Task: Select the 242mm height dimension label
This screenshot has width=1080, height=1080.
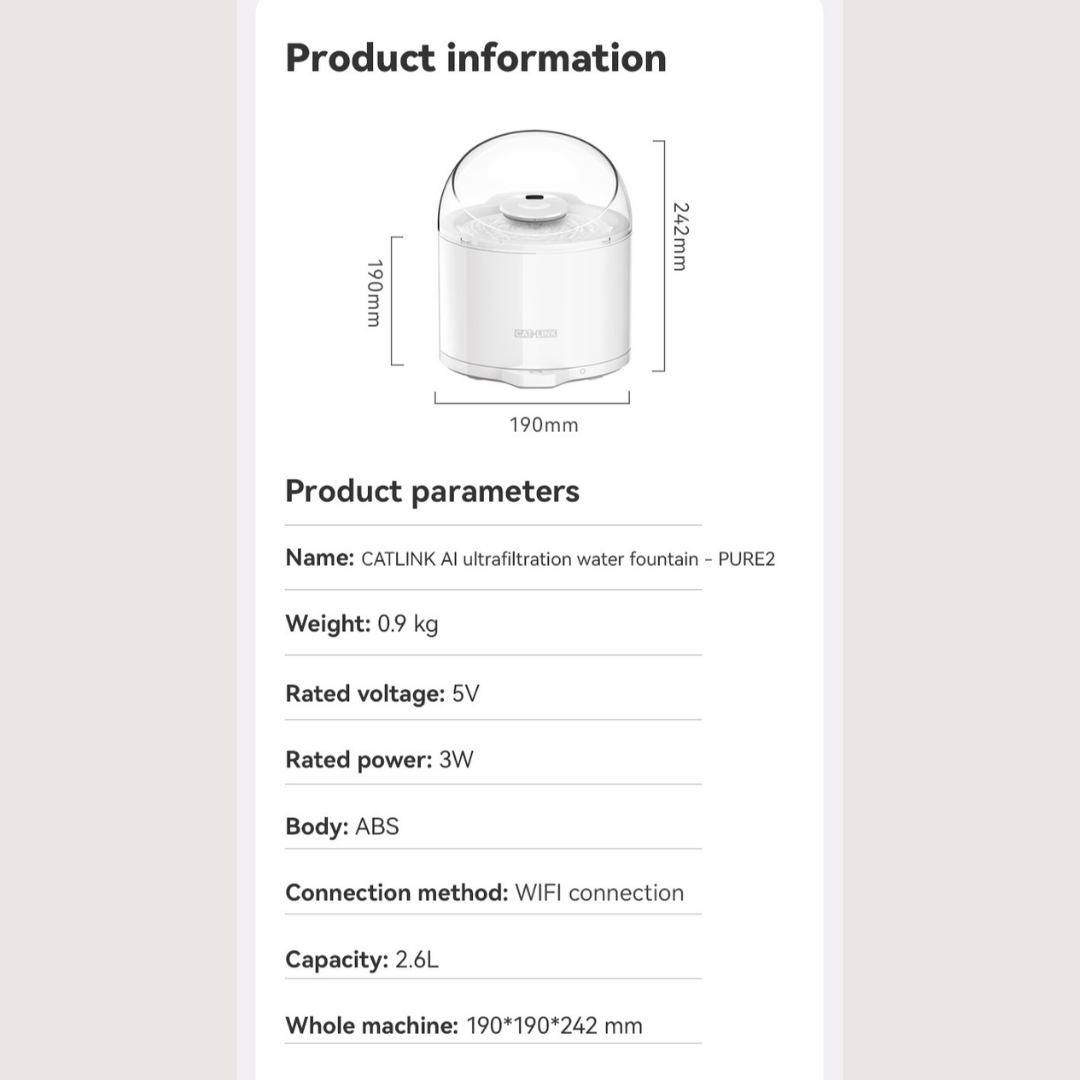Action: tap(680, 237)
